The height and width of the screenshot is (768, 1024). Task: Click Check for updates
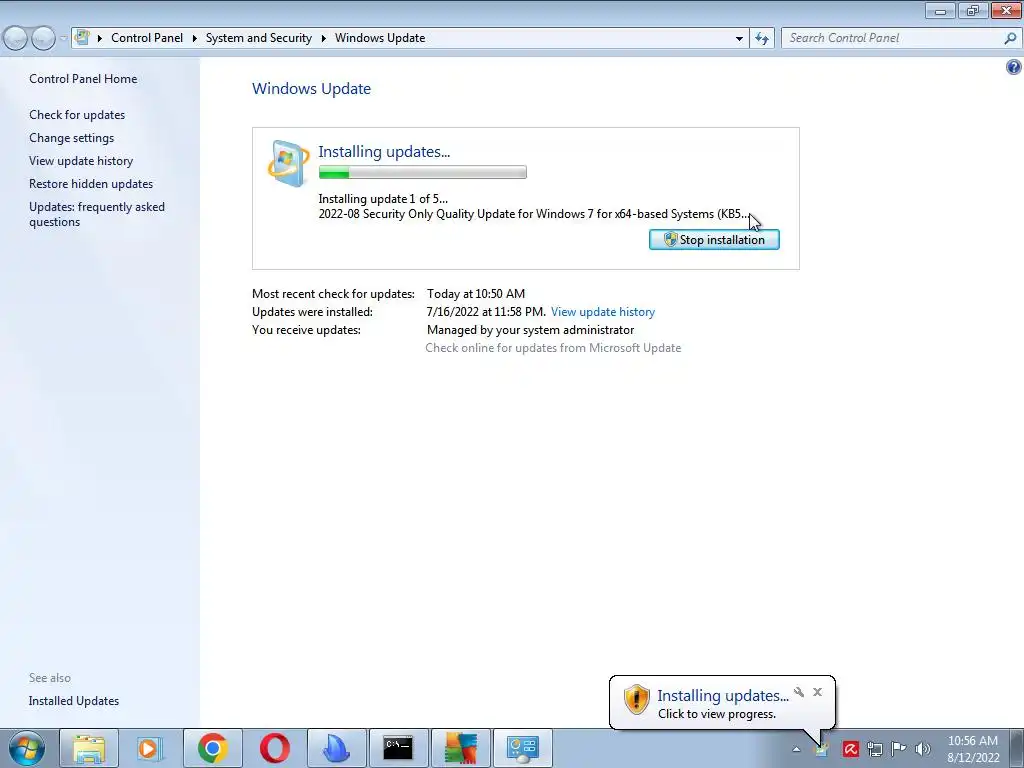77,115
